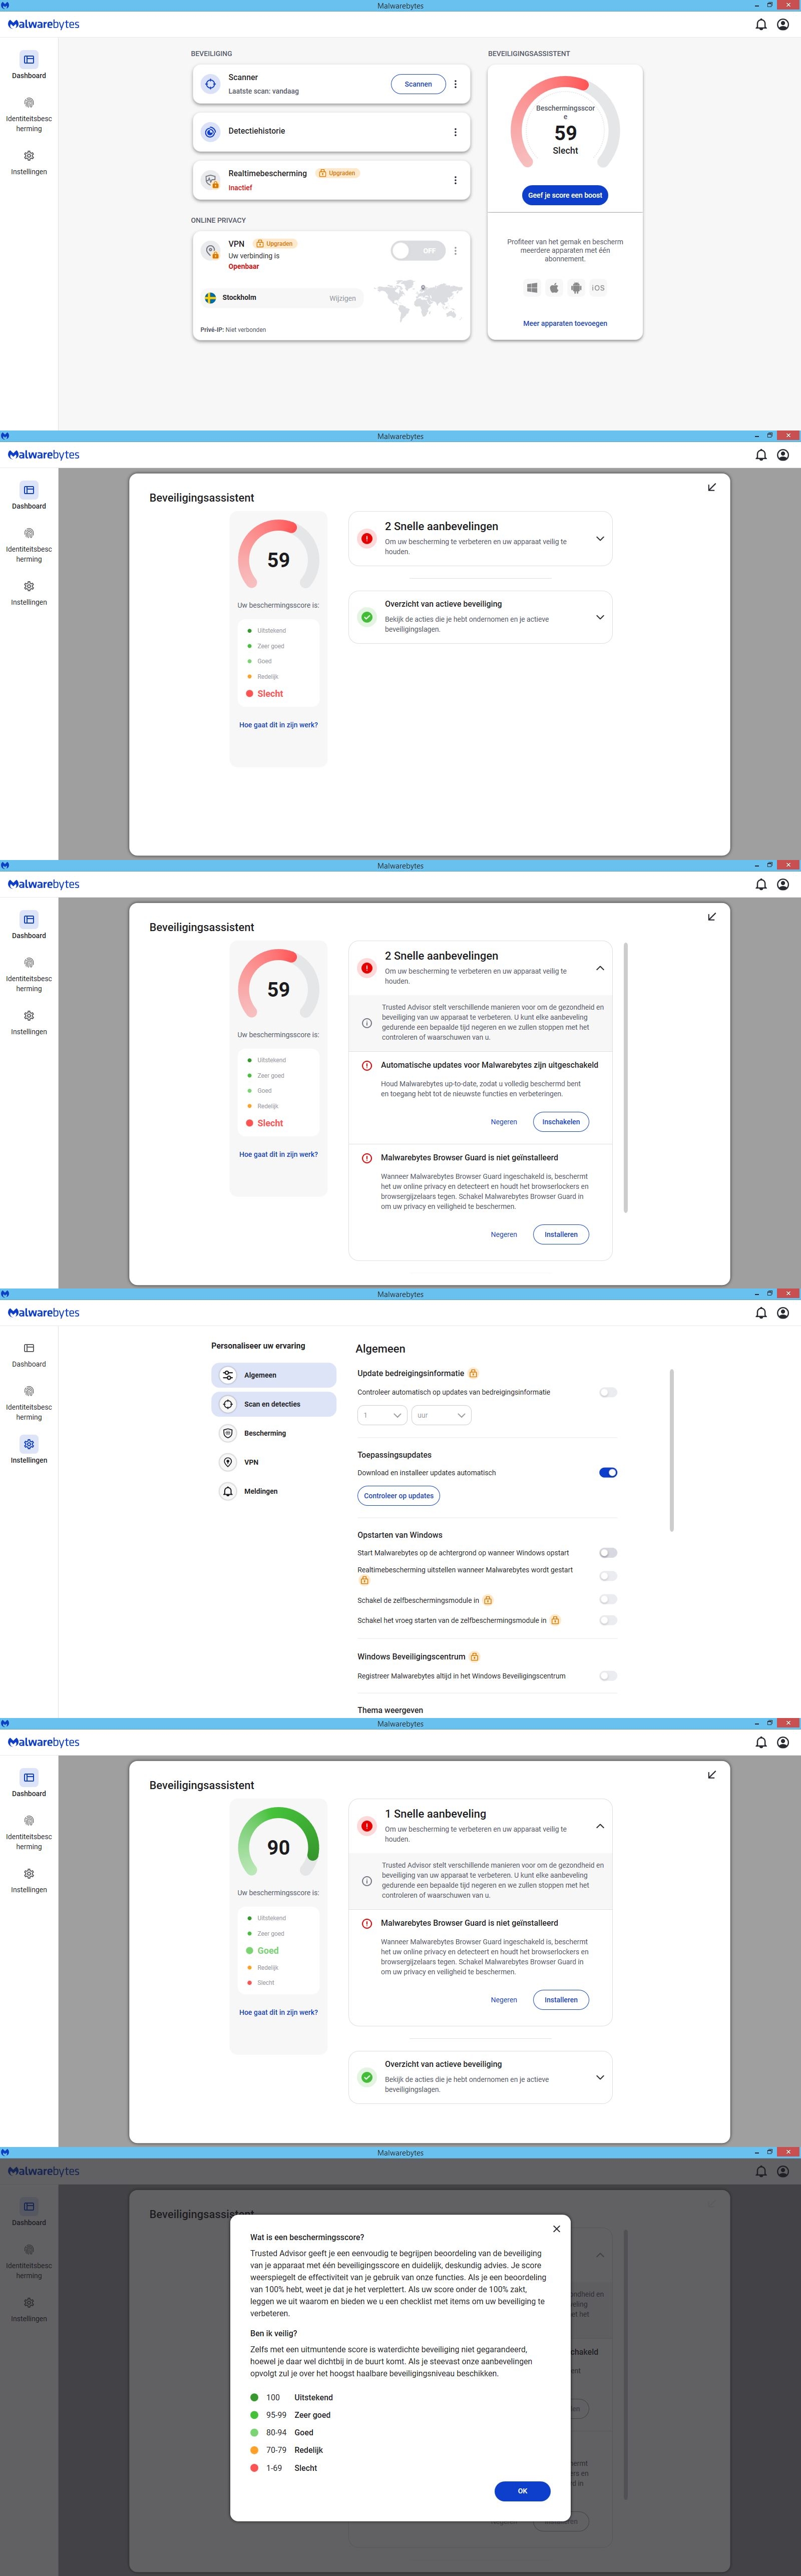Toggle Start Malwarebytes wanneer Windows opstart
The image size is (801, 2576).
click(x=608, y=1553)
